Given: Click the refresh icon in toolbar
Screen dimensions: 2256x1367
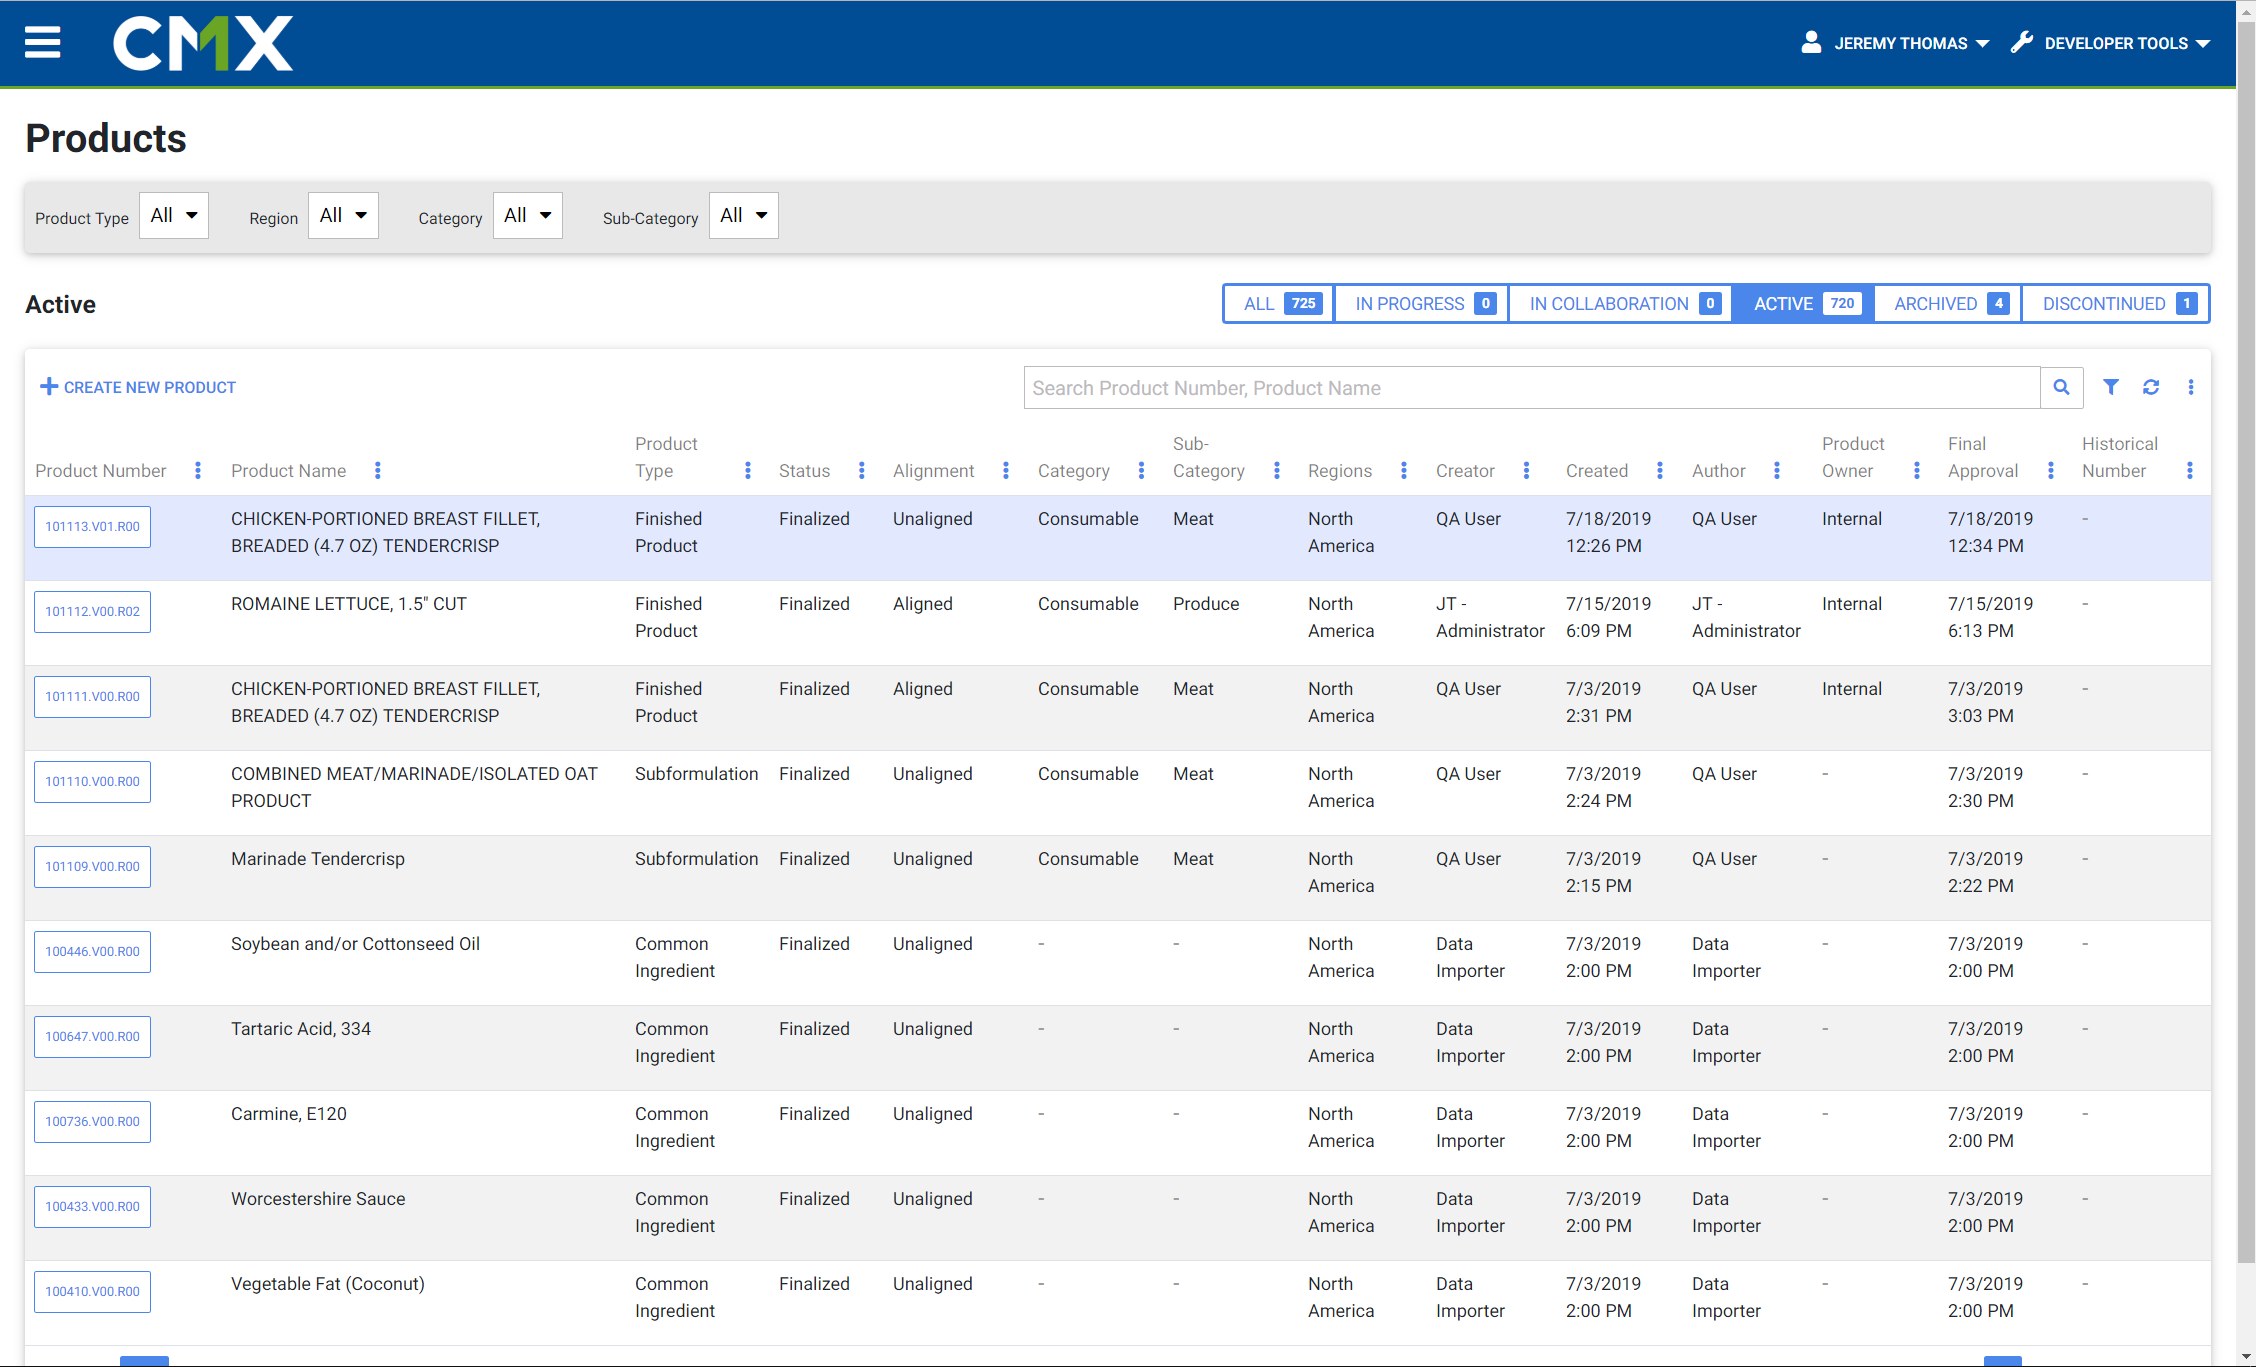Looking at the screenshot, I should [x=2153, y=387].
